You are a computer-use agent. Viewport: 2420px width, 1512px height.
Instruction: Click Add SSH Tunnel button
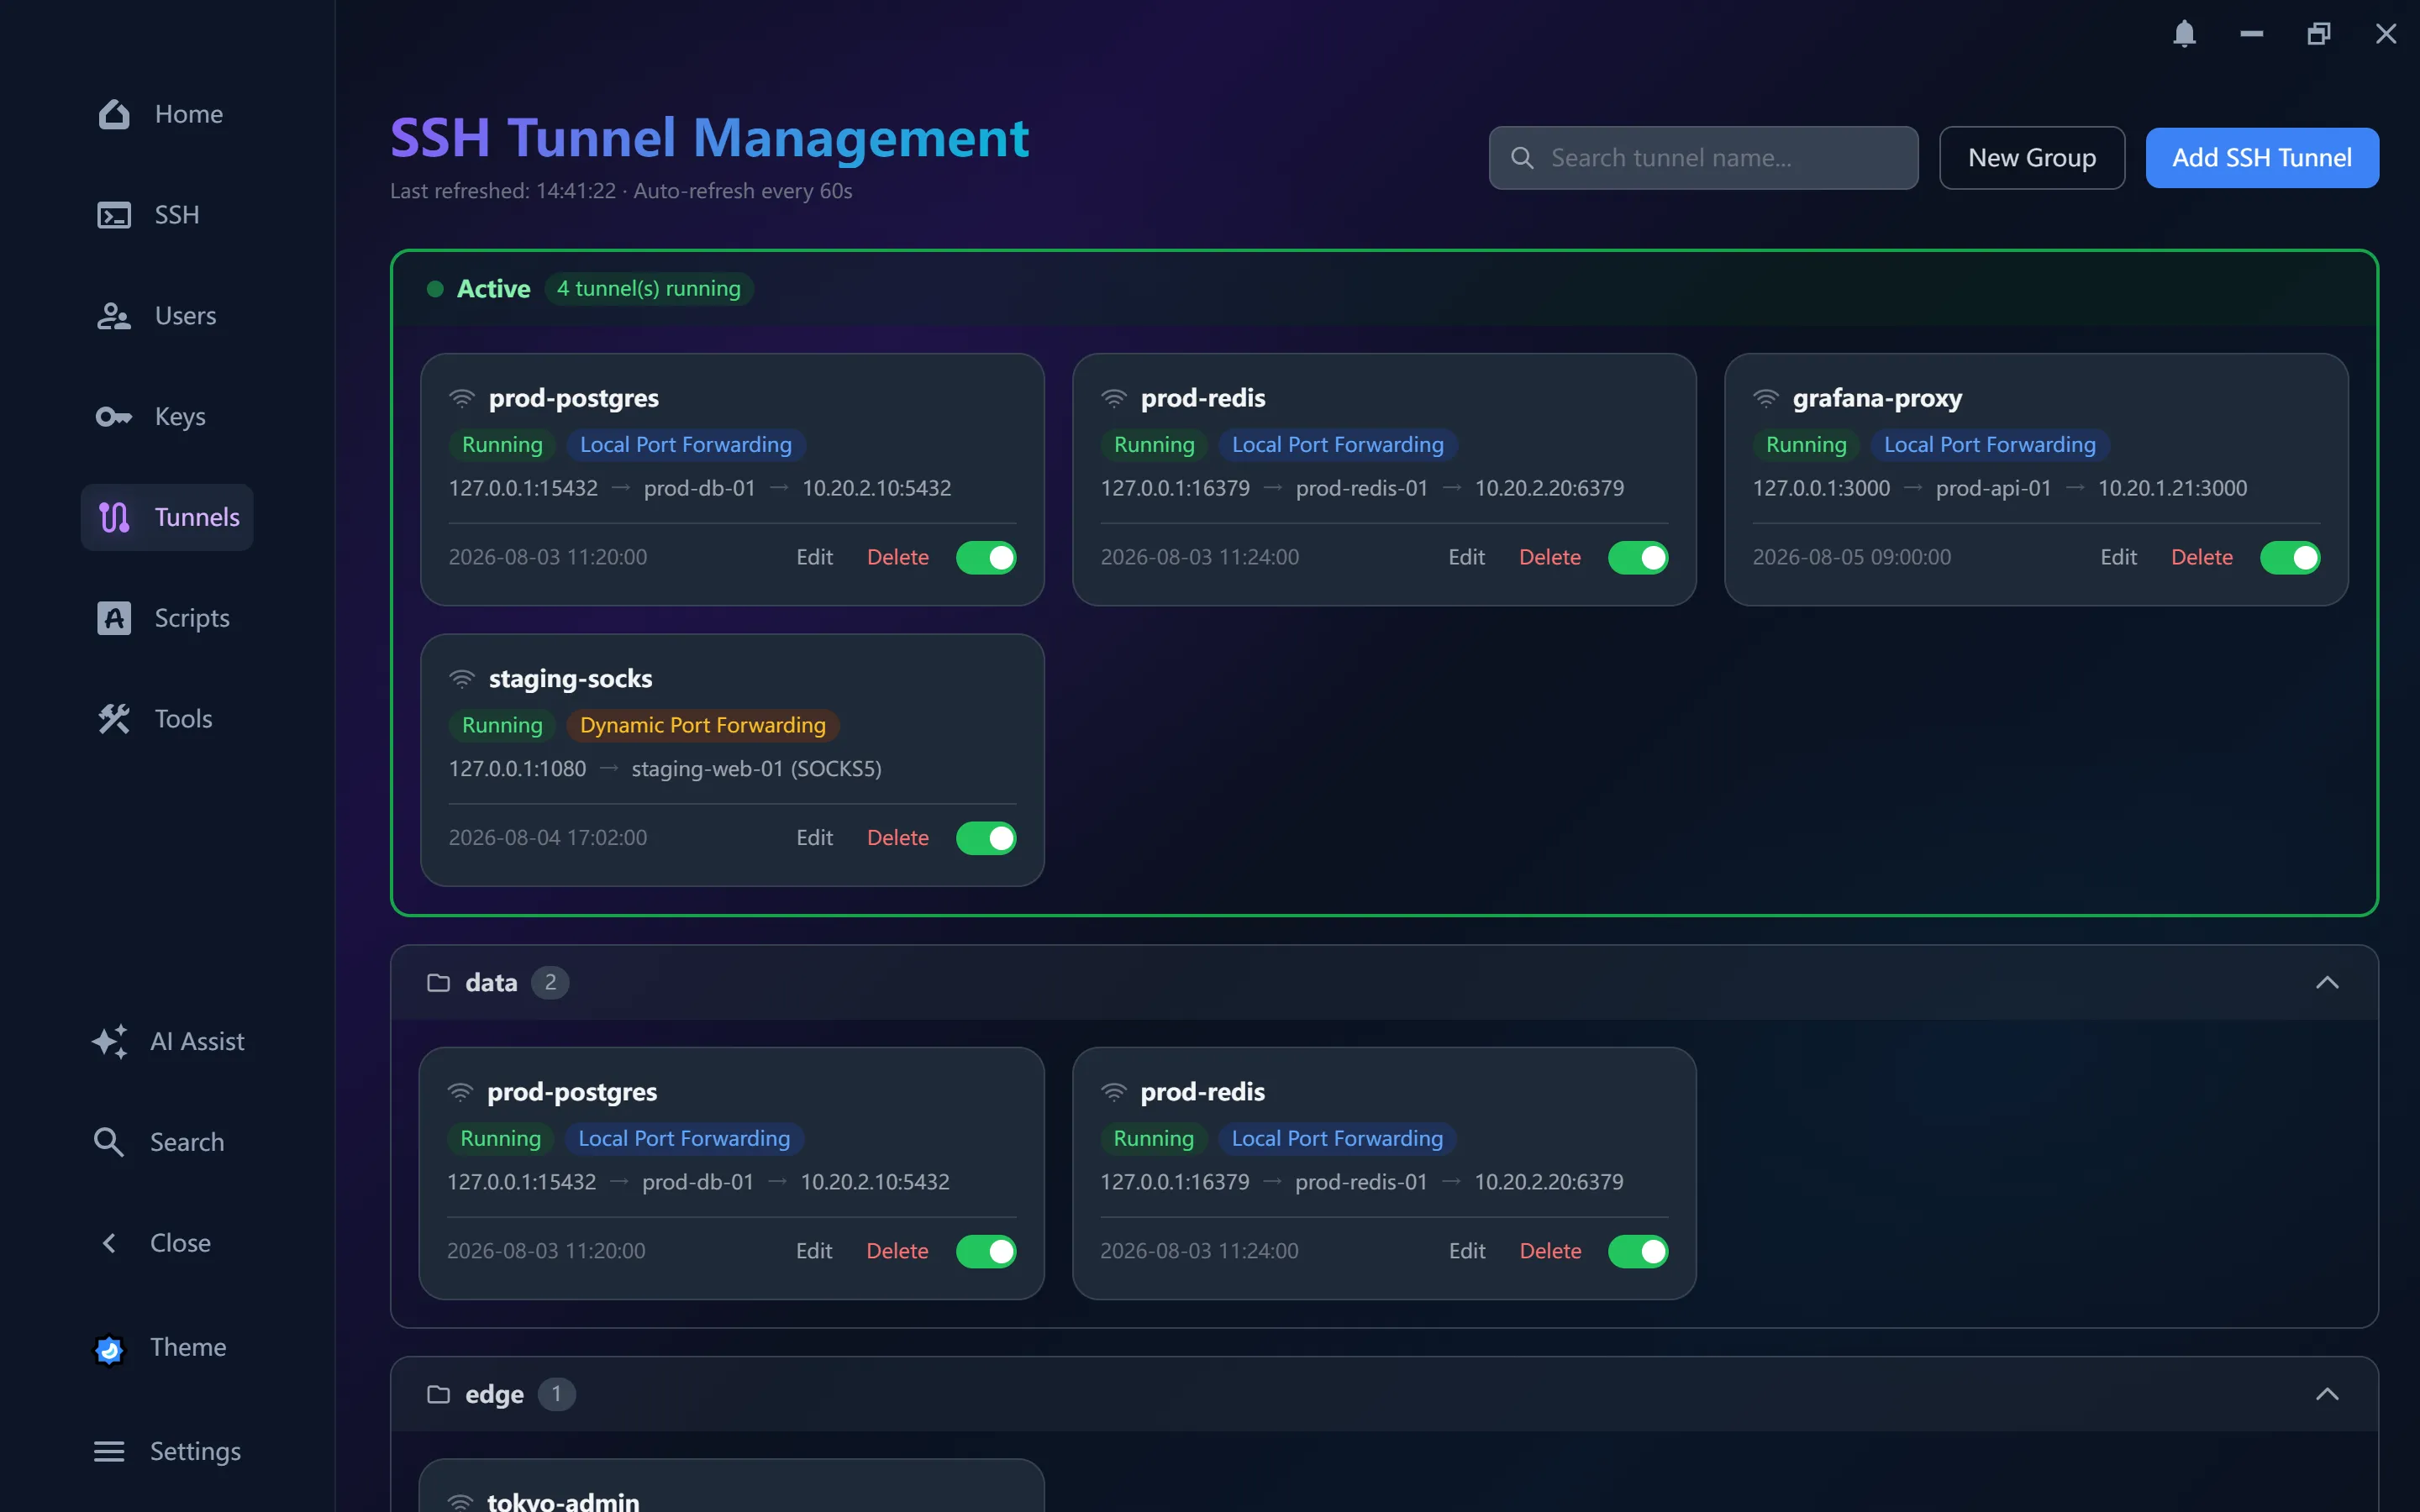pyautogui.click(x=2262, y=158)
